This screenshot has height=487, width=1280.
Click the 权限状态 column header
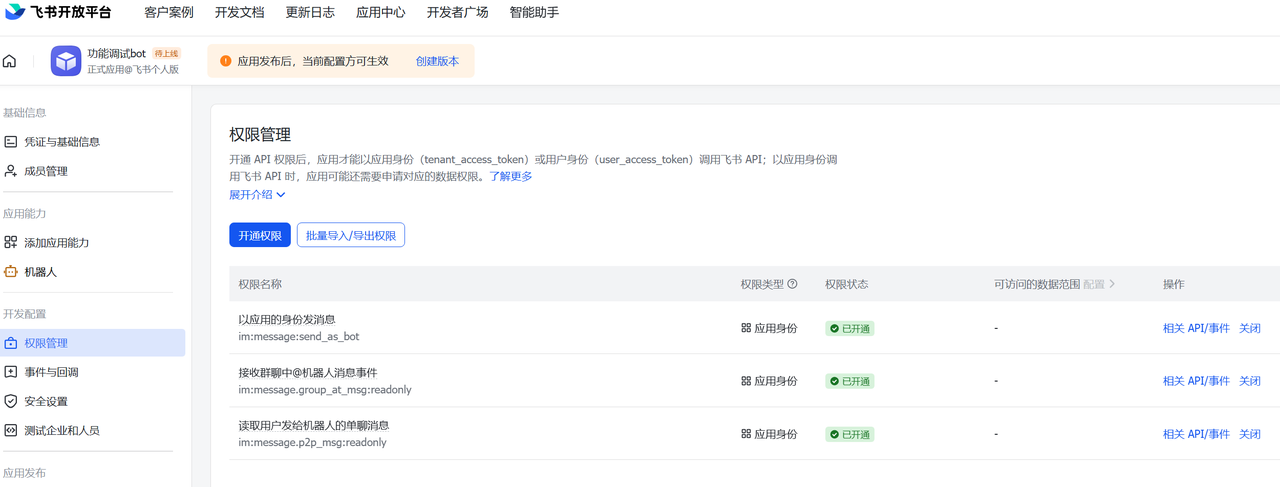click(847, 284)
